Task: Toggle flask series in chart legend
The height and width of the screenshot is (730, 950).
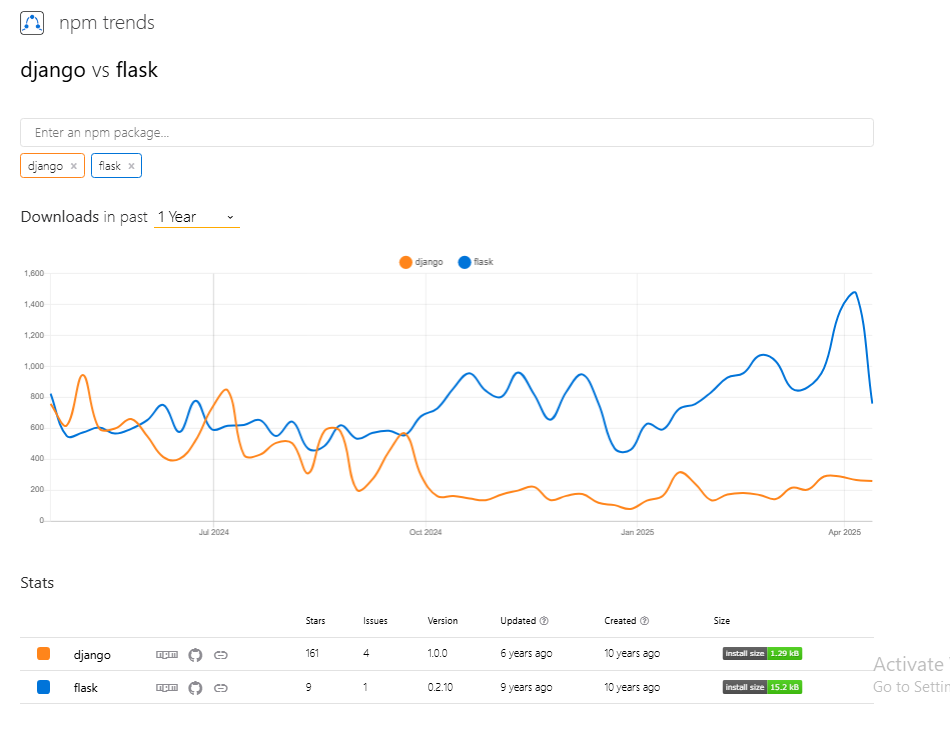Action: pyautogui.click(x=476, y=262)
